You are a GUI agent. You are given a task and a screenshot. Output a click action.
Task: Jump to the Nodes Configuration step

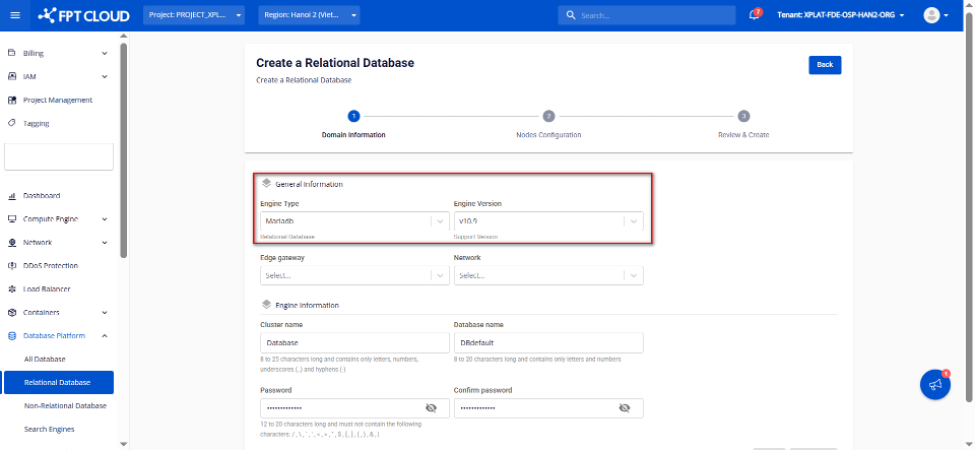pos(548,117)
